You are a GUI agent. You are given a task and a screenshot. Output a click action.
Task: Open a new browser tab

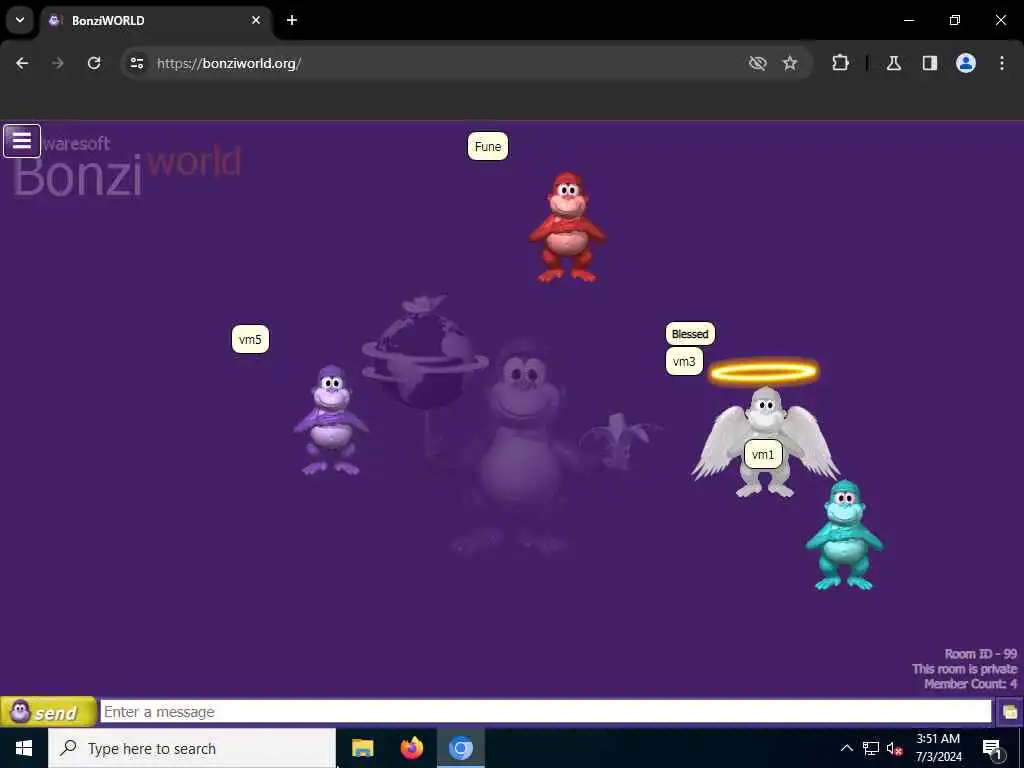(x=292, y=20)
